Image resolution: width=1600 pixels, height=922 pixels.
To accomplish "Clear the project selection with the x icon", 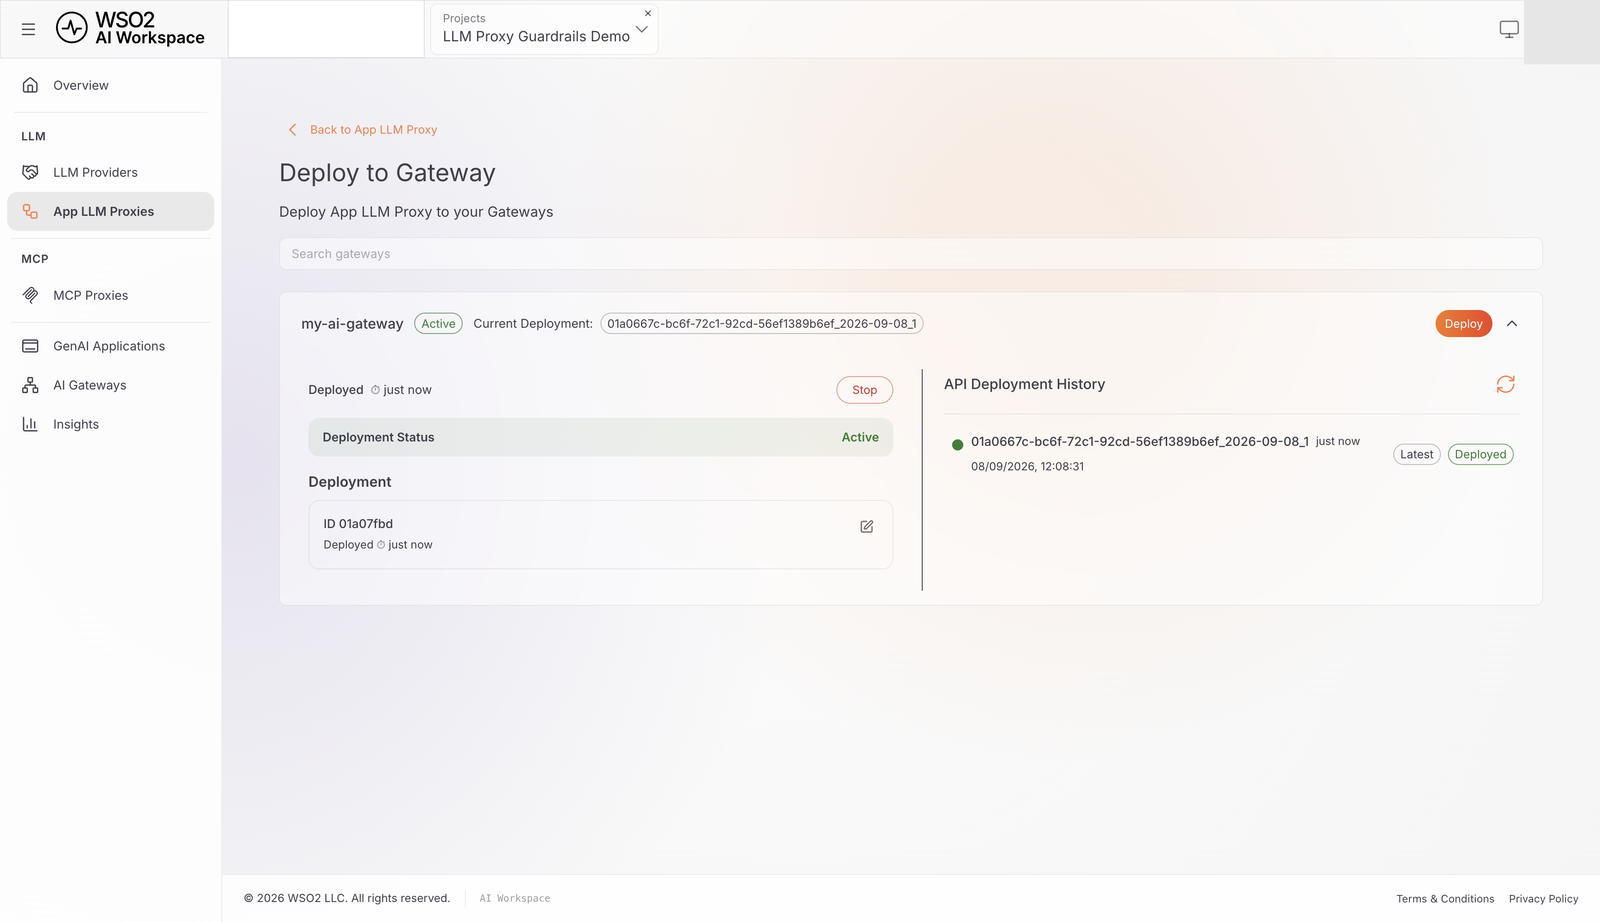I will (x=648, y=13).
